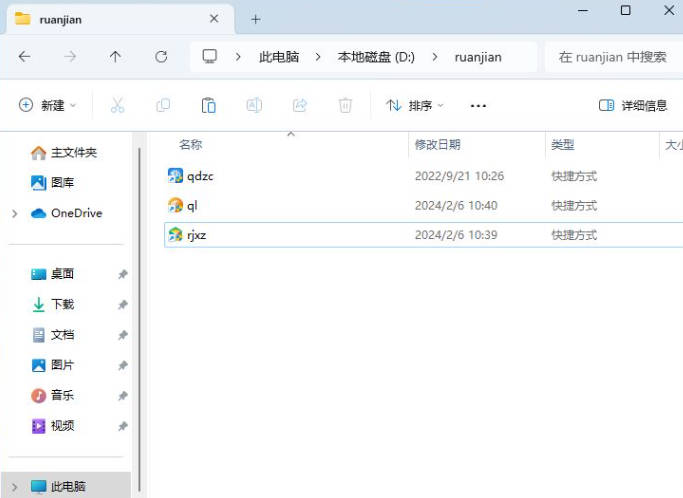Open 文档 in the sidebar

click(52, 335)
